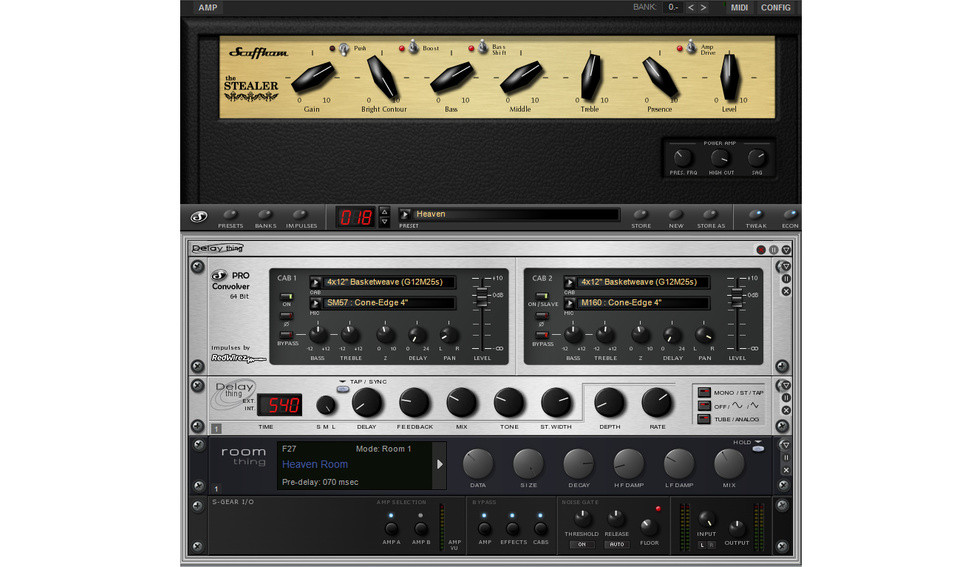Image resolution: width=980 pixels, height=567 pixels.
Task: Click the CAB 2 Level fader
Action: [737, 299]
